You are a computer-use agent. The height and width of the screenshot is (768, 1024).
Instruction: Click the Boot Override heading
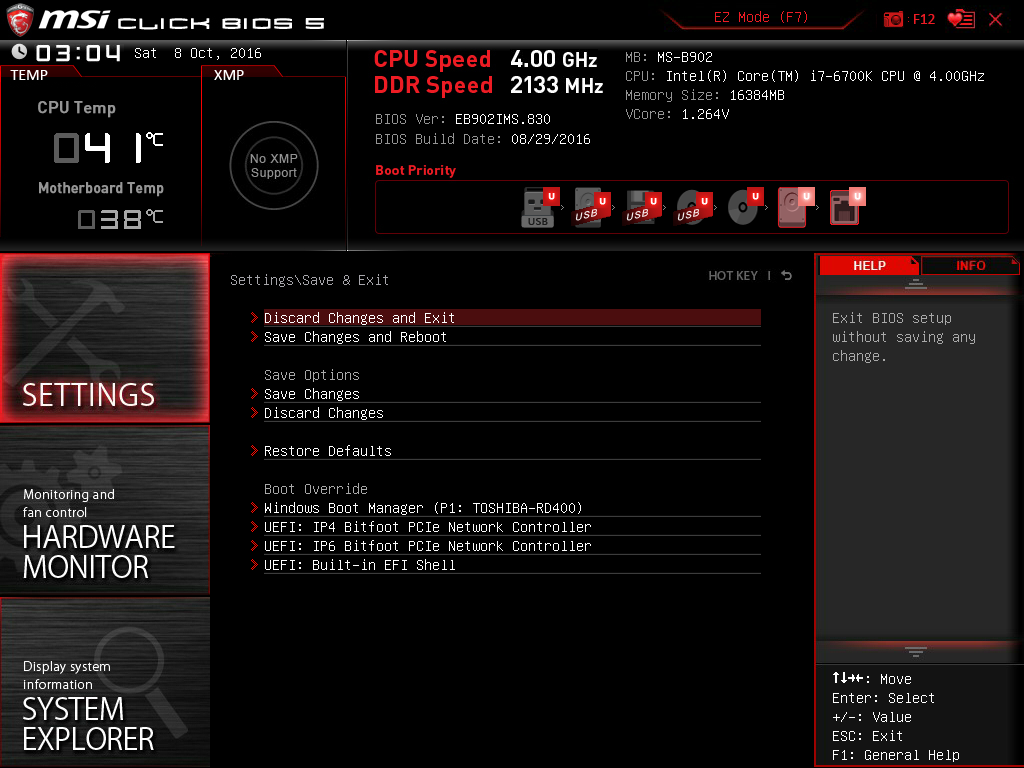315,489
